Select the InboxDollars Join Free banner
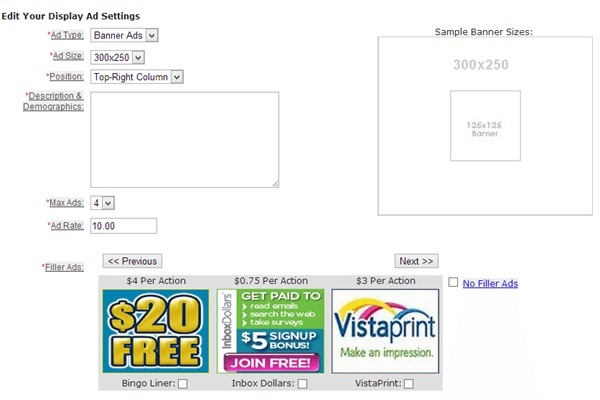 click(x=271, y=331)
